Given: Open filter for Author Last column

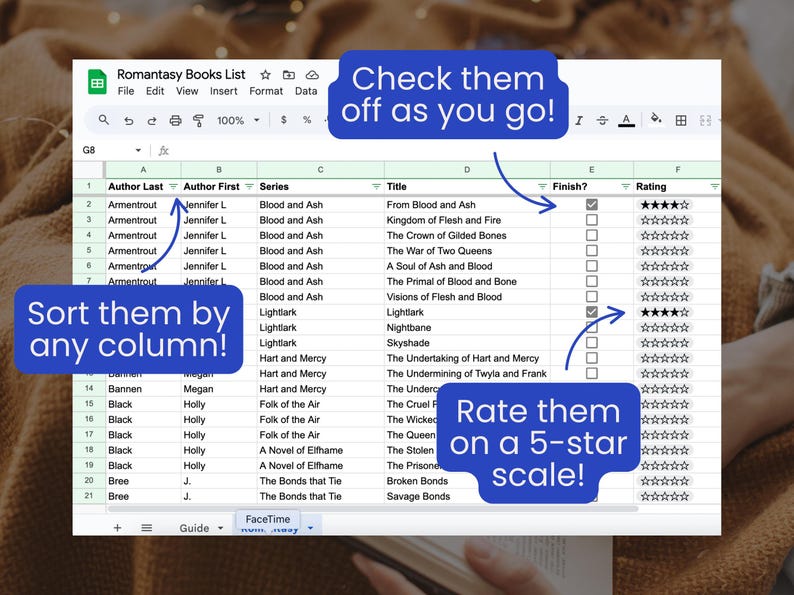Looking at the screenshot, I should pyautogui.click(x=173, y=187).
